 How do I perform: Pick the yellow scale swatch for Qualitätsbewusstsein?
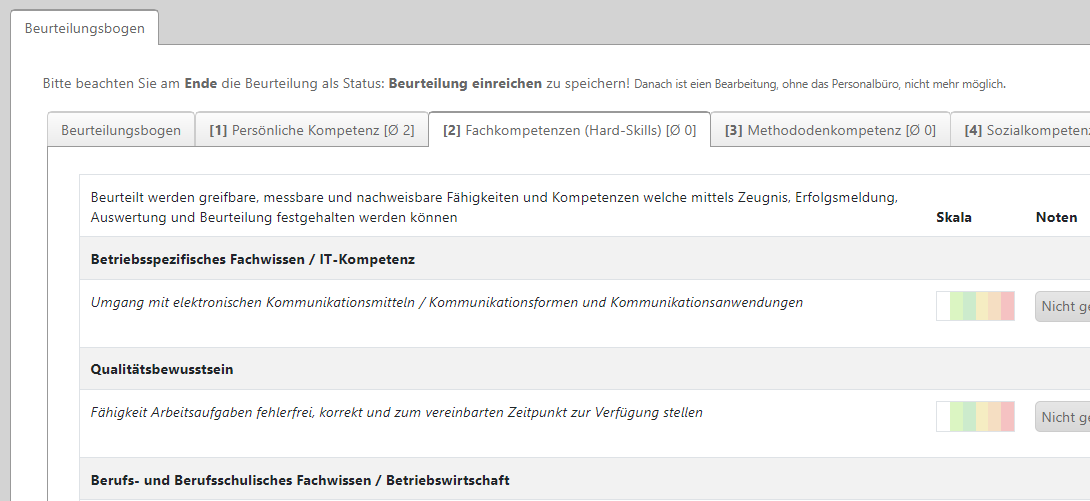coord(982,416)
